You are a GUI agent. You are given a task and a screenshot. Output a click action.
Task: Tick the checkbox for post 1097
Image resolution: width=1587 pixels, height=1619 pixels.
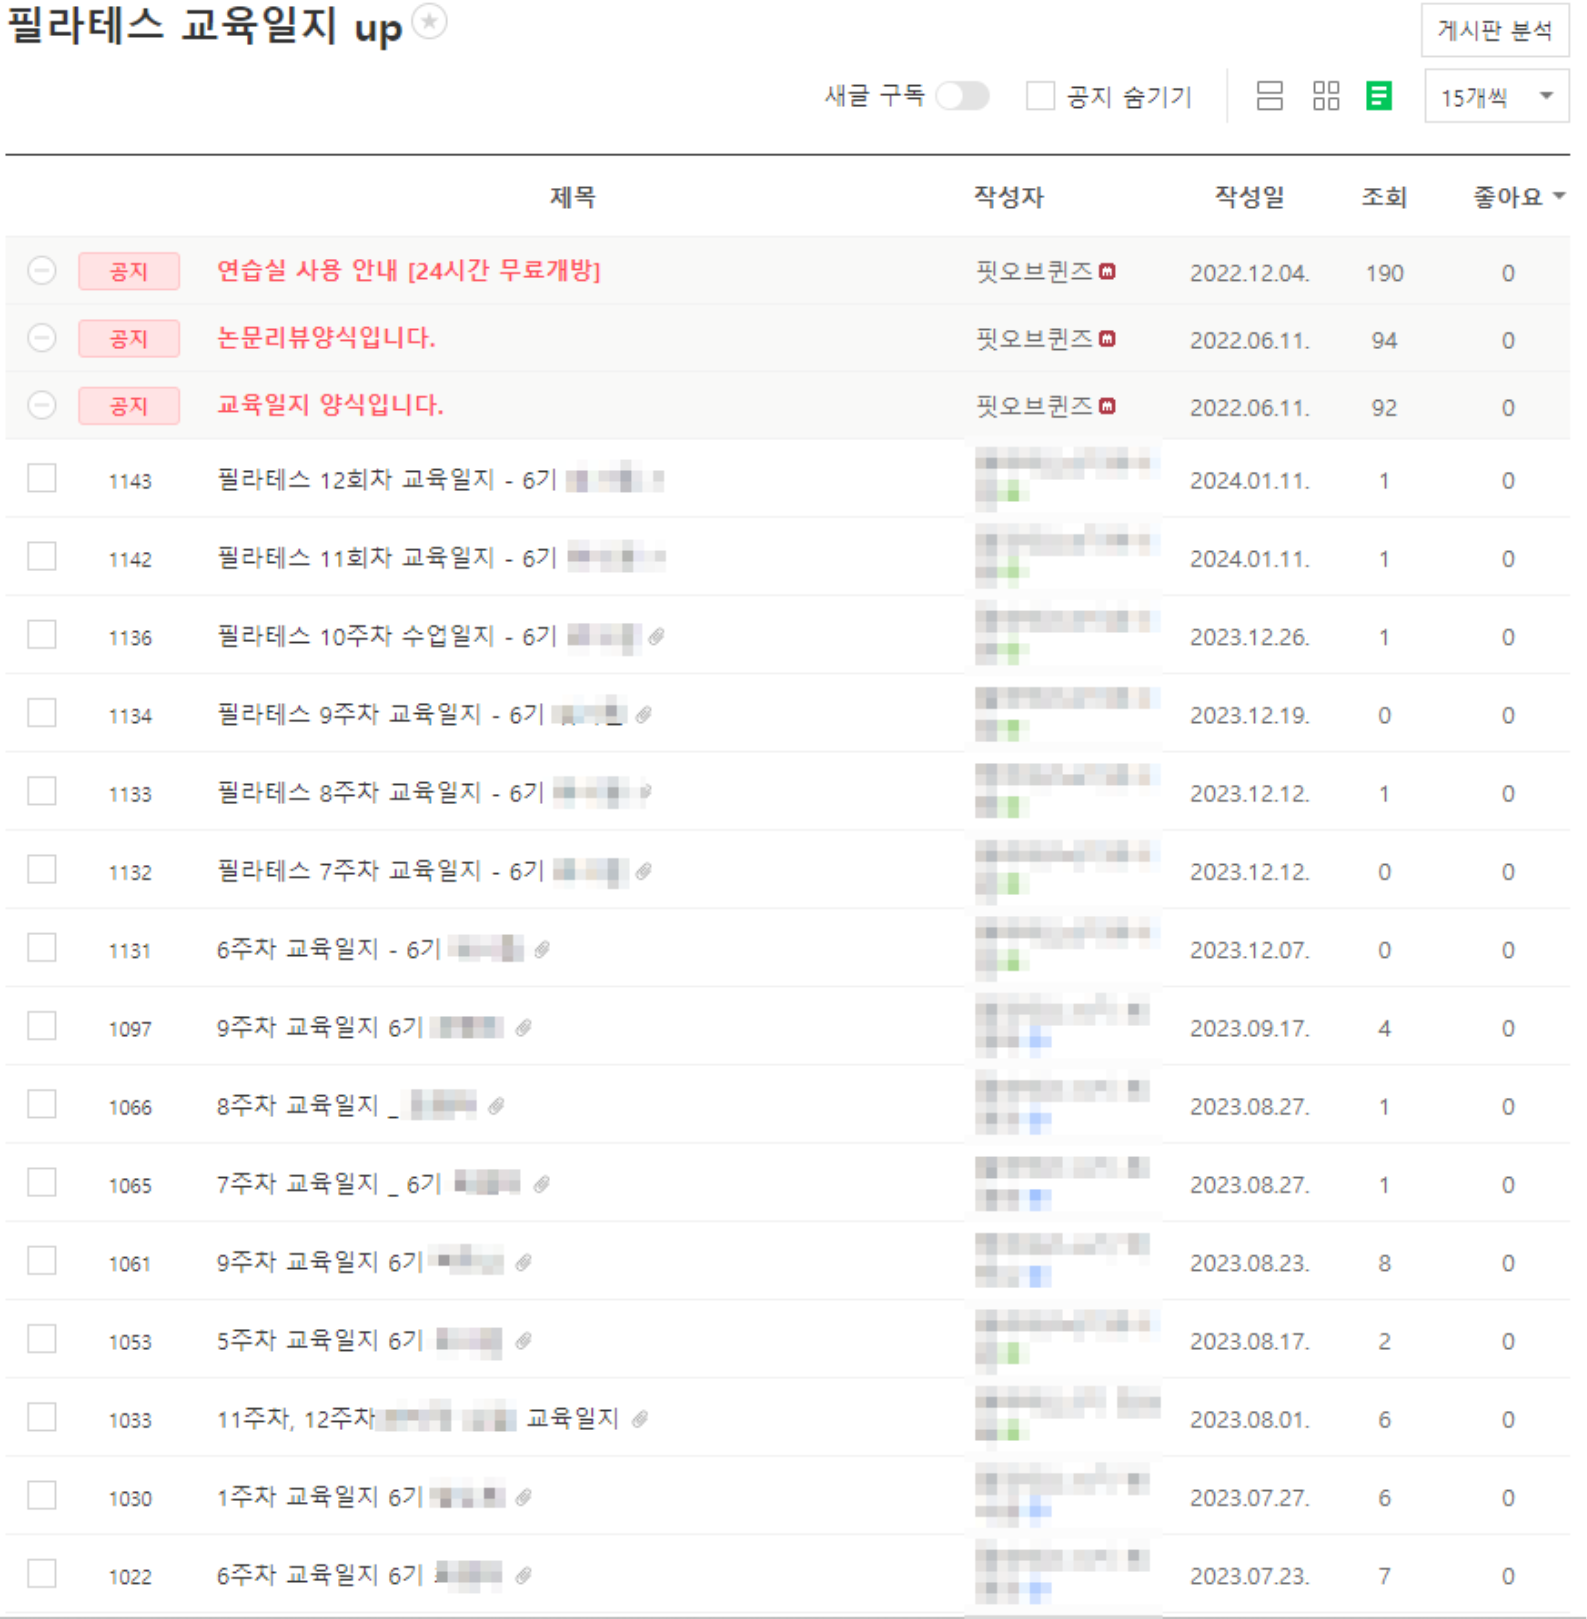[42, 1026]
